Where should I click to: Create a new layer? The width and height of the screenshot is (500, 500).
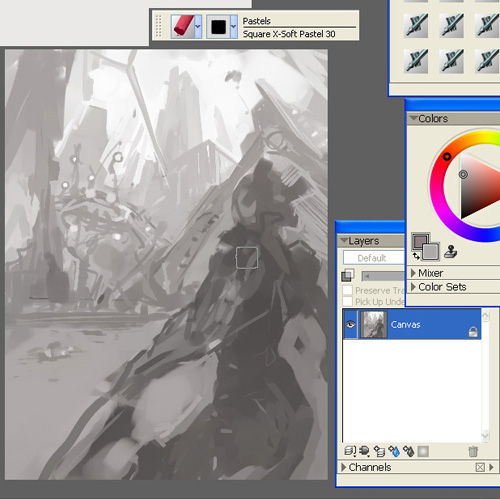[380, 451]
